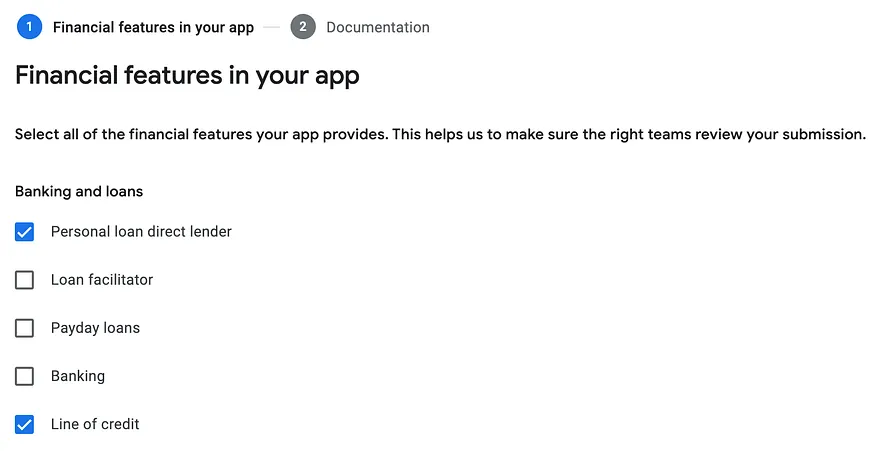
Task: Select step 1 circle in the stepper
Action: click(x=30, y=27)
